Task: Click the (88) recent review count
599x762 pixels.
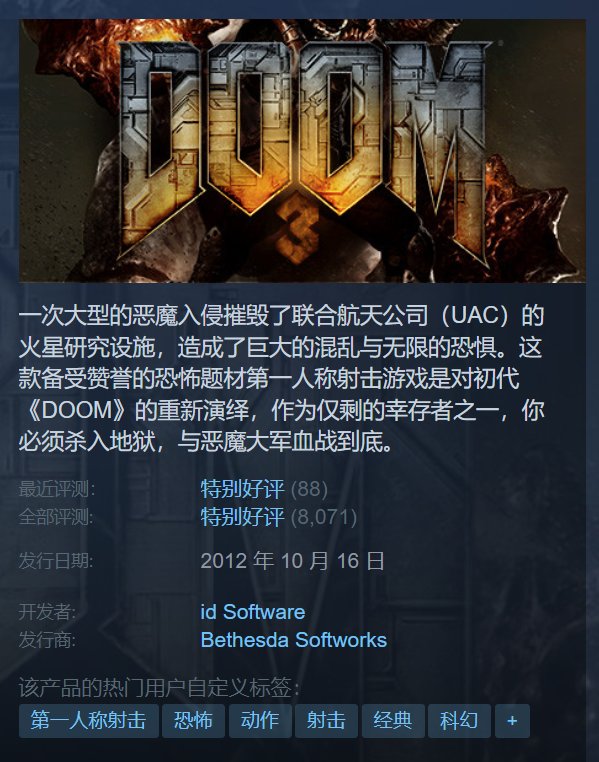Action: (309, 489)
